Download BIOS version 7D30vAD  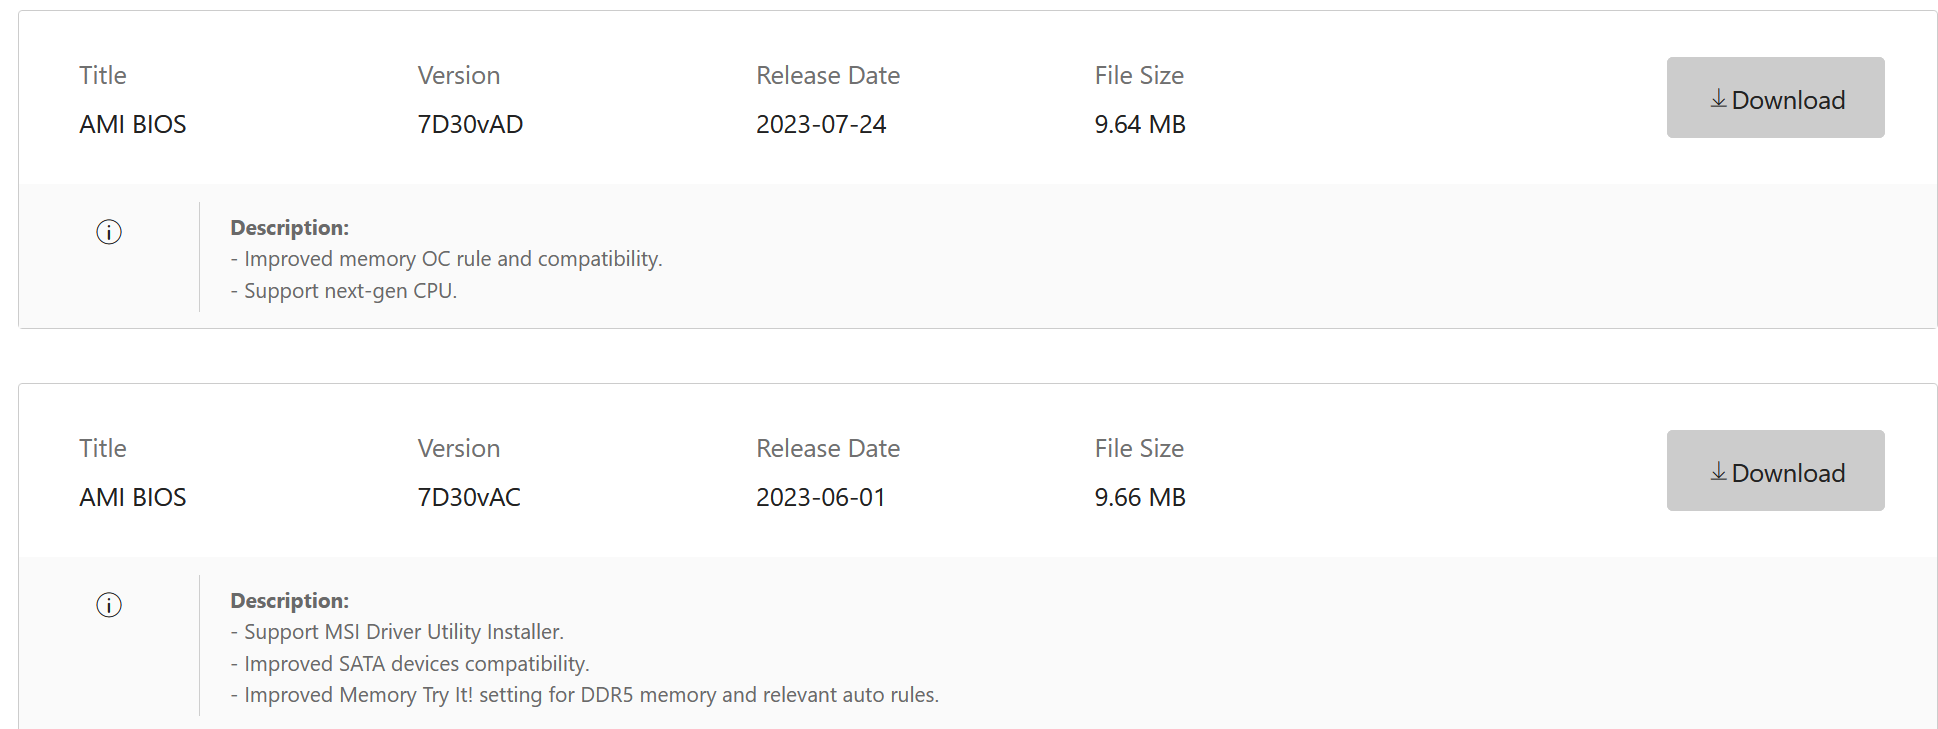1775,98
